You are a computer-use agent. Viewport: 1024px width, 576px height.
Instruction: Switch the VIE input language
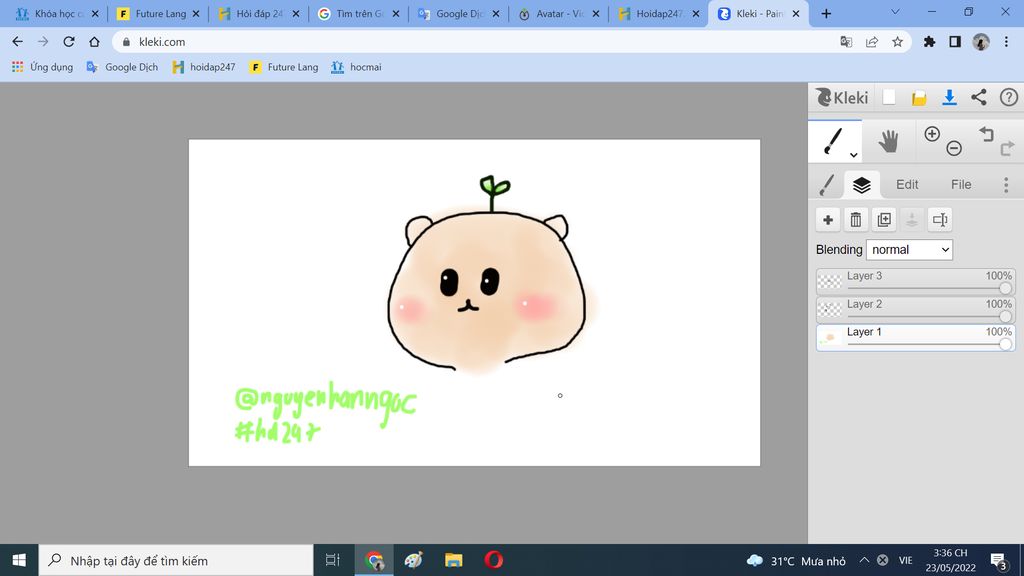coord(905,560)
